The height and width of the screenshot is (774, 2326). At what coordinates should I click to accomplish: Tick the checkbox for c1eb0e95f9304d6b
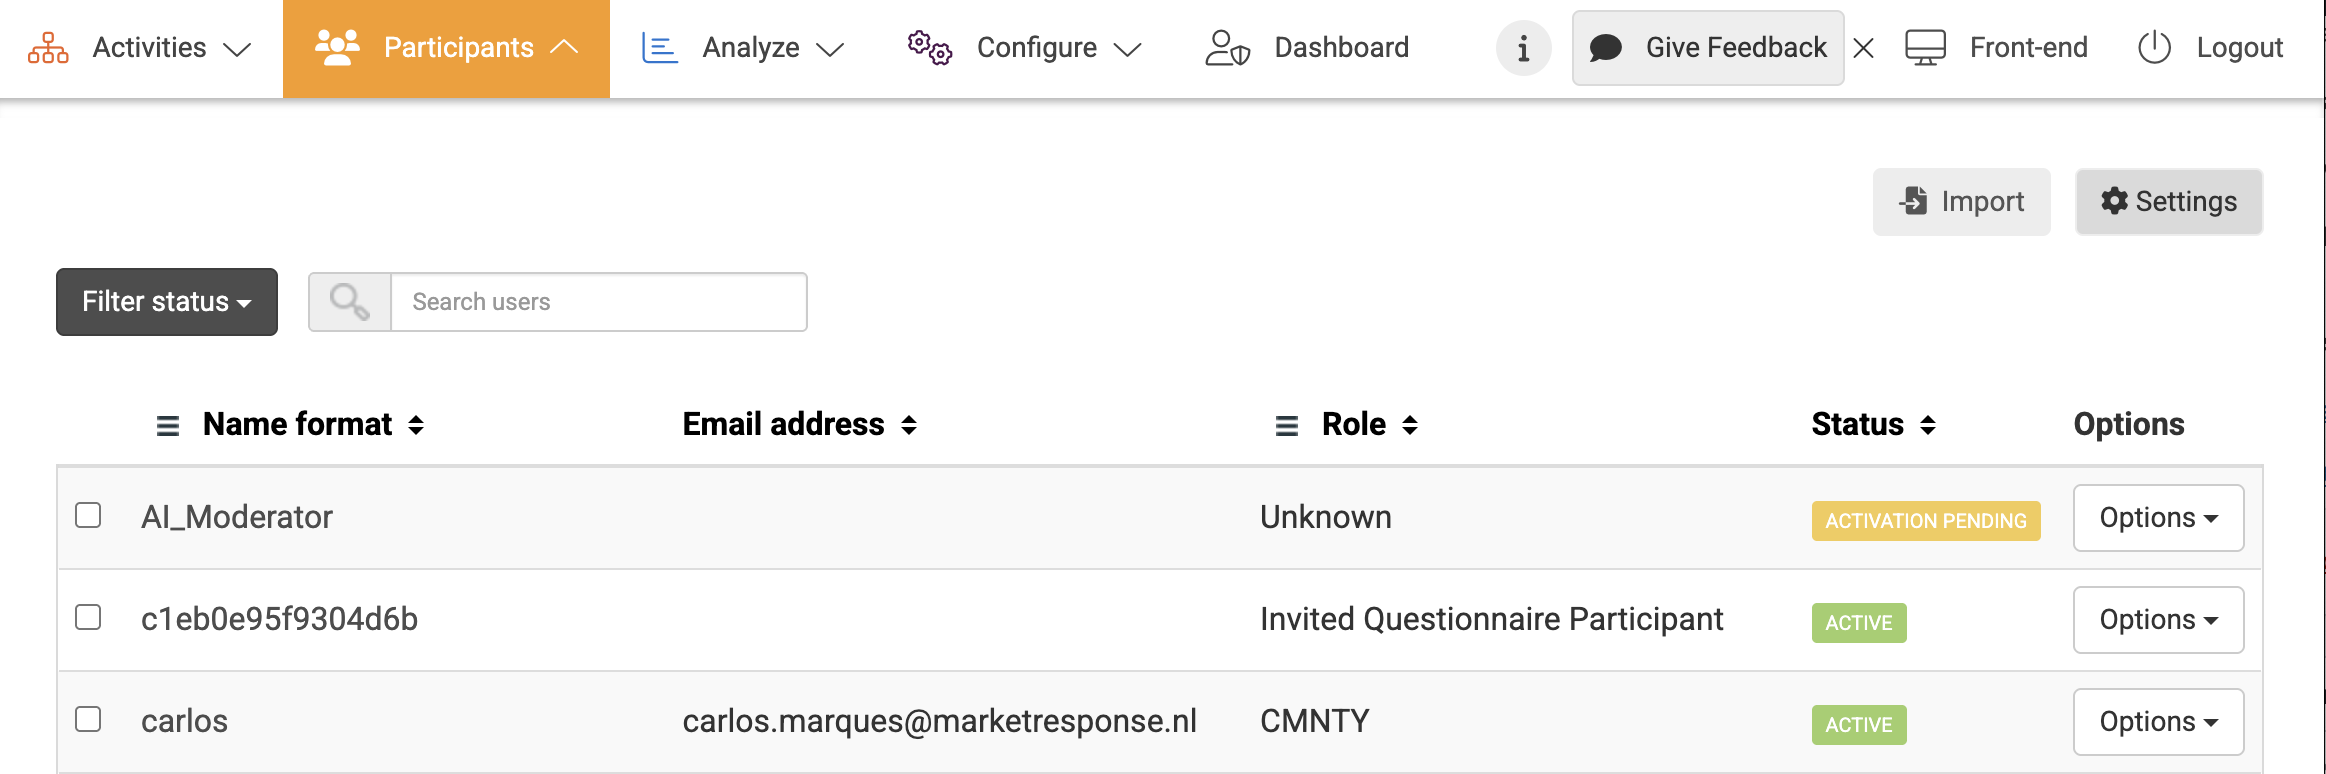tap(89, 617)
